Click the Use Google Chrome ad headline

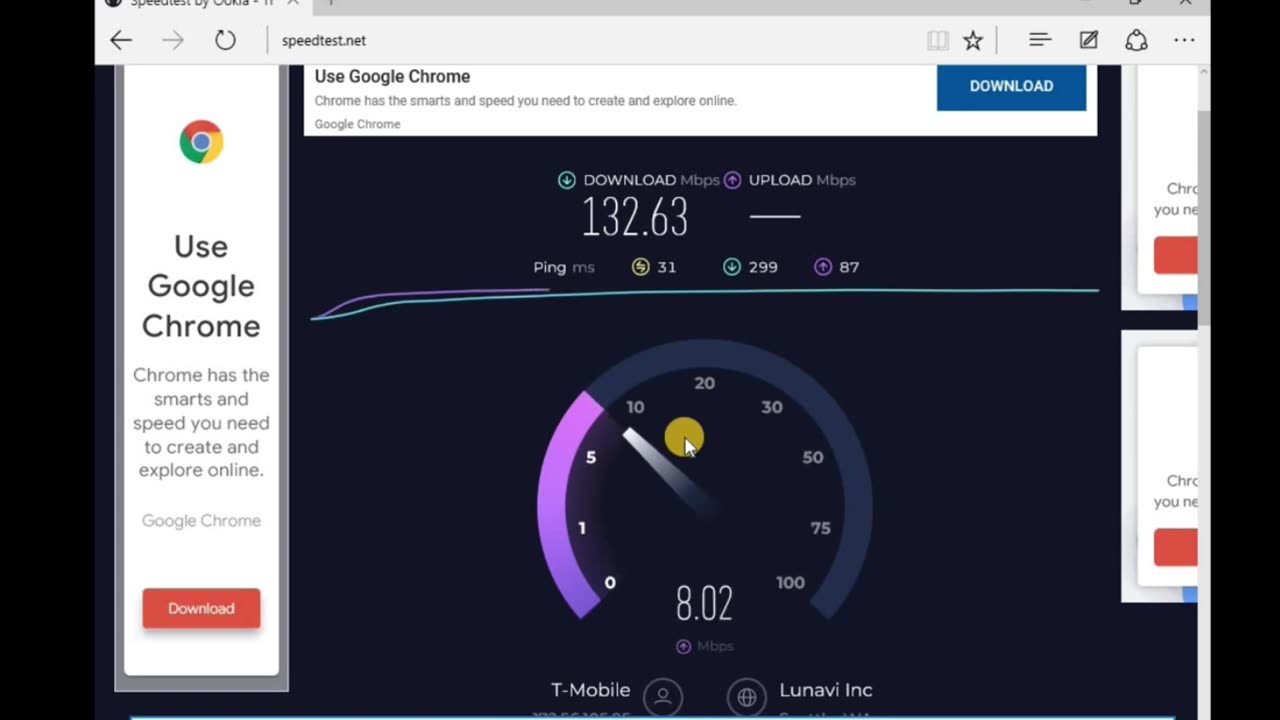click(x=392, y=77)
